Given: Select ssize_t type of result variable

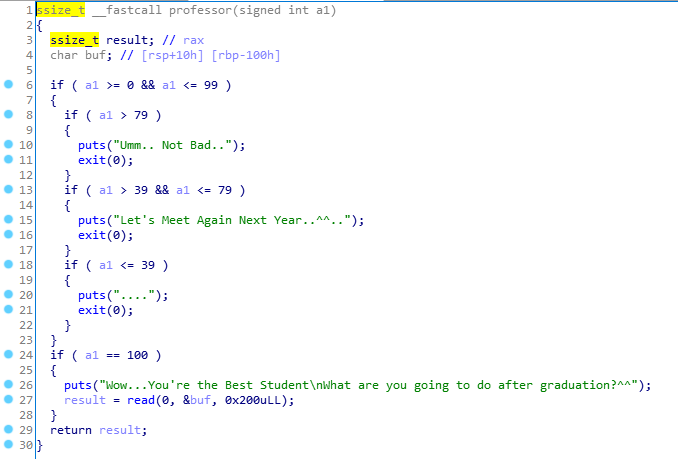Looking at the screenshot, I should pos(74,40).
